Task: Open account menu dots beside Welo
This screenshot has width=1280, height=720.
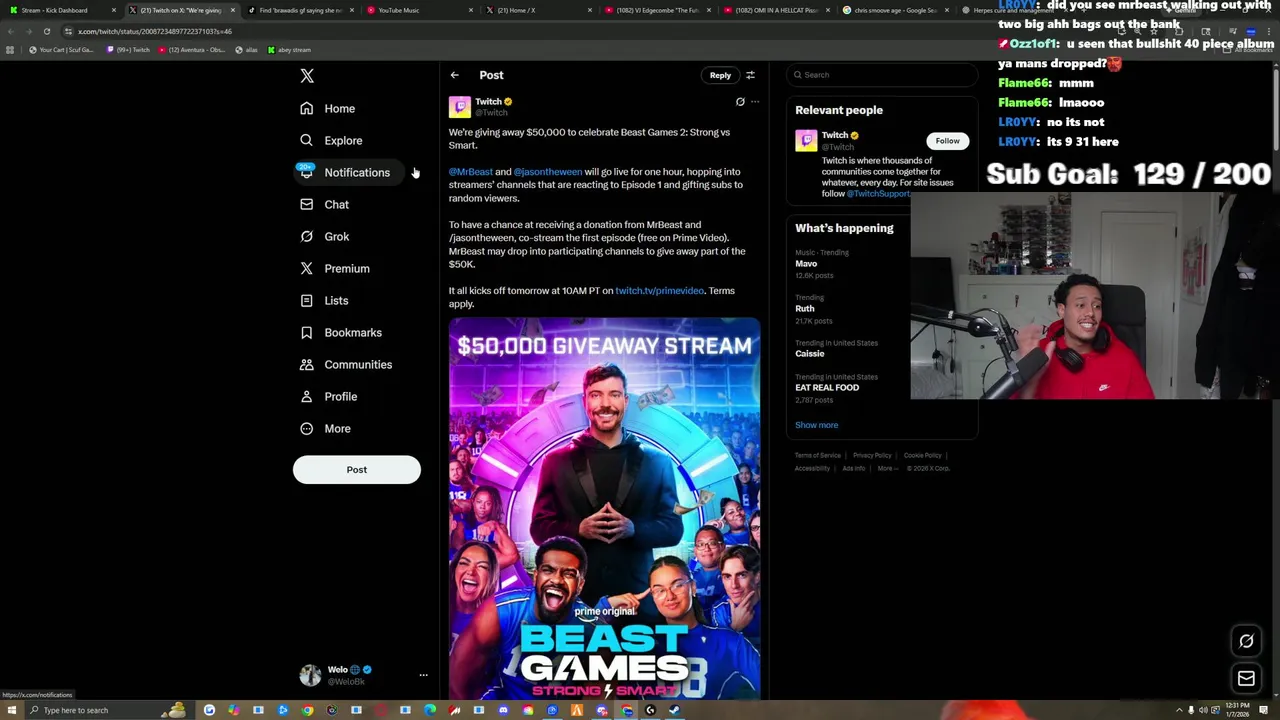Action: tap(423, 676)
